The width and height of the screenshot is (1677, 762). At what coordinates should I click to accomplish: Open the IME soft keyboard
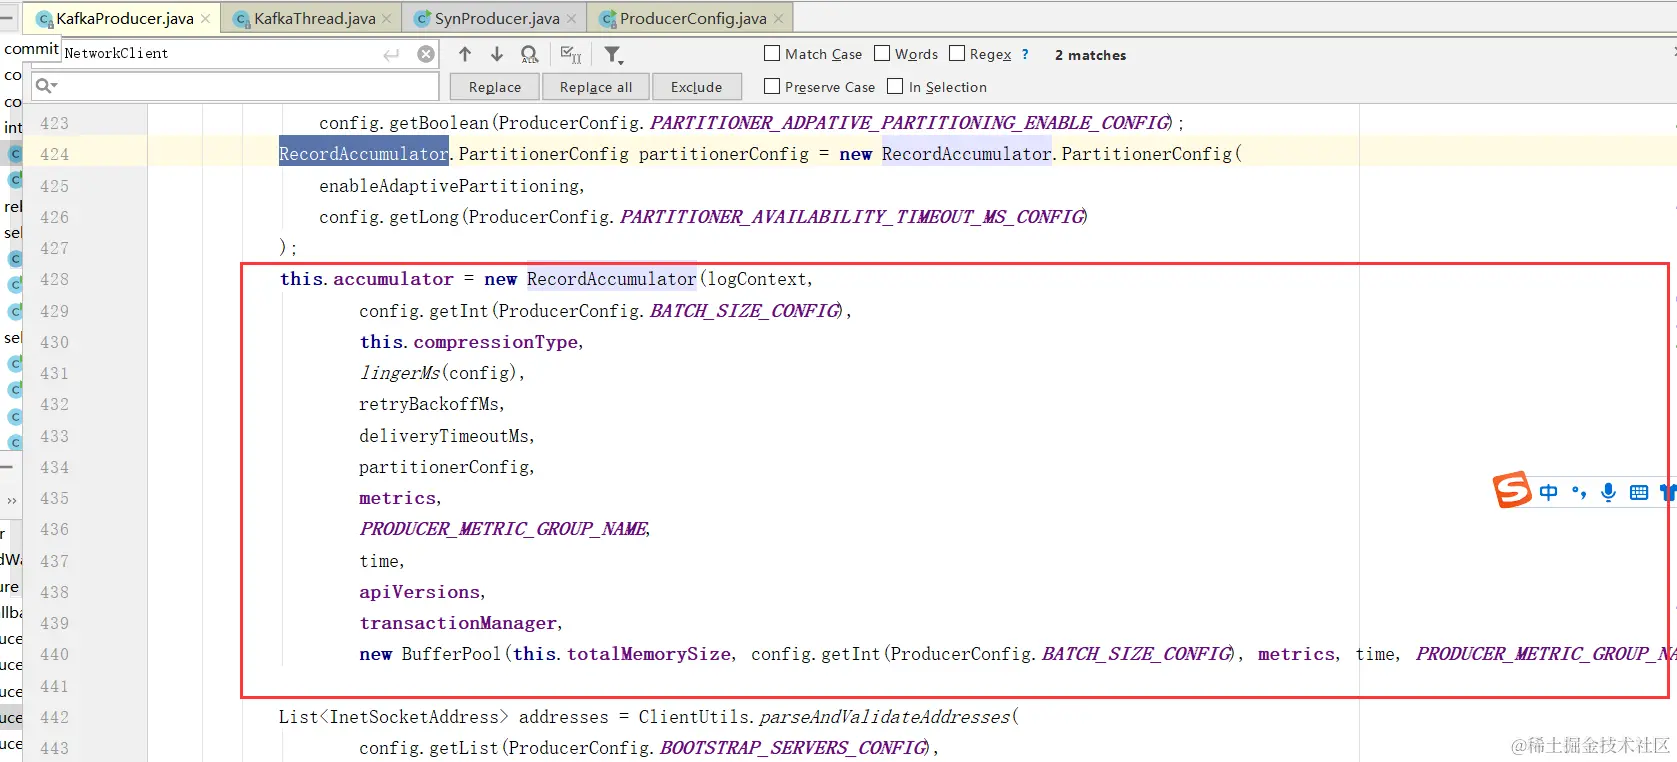click(x=1638, y=492)
